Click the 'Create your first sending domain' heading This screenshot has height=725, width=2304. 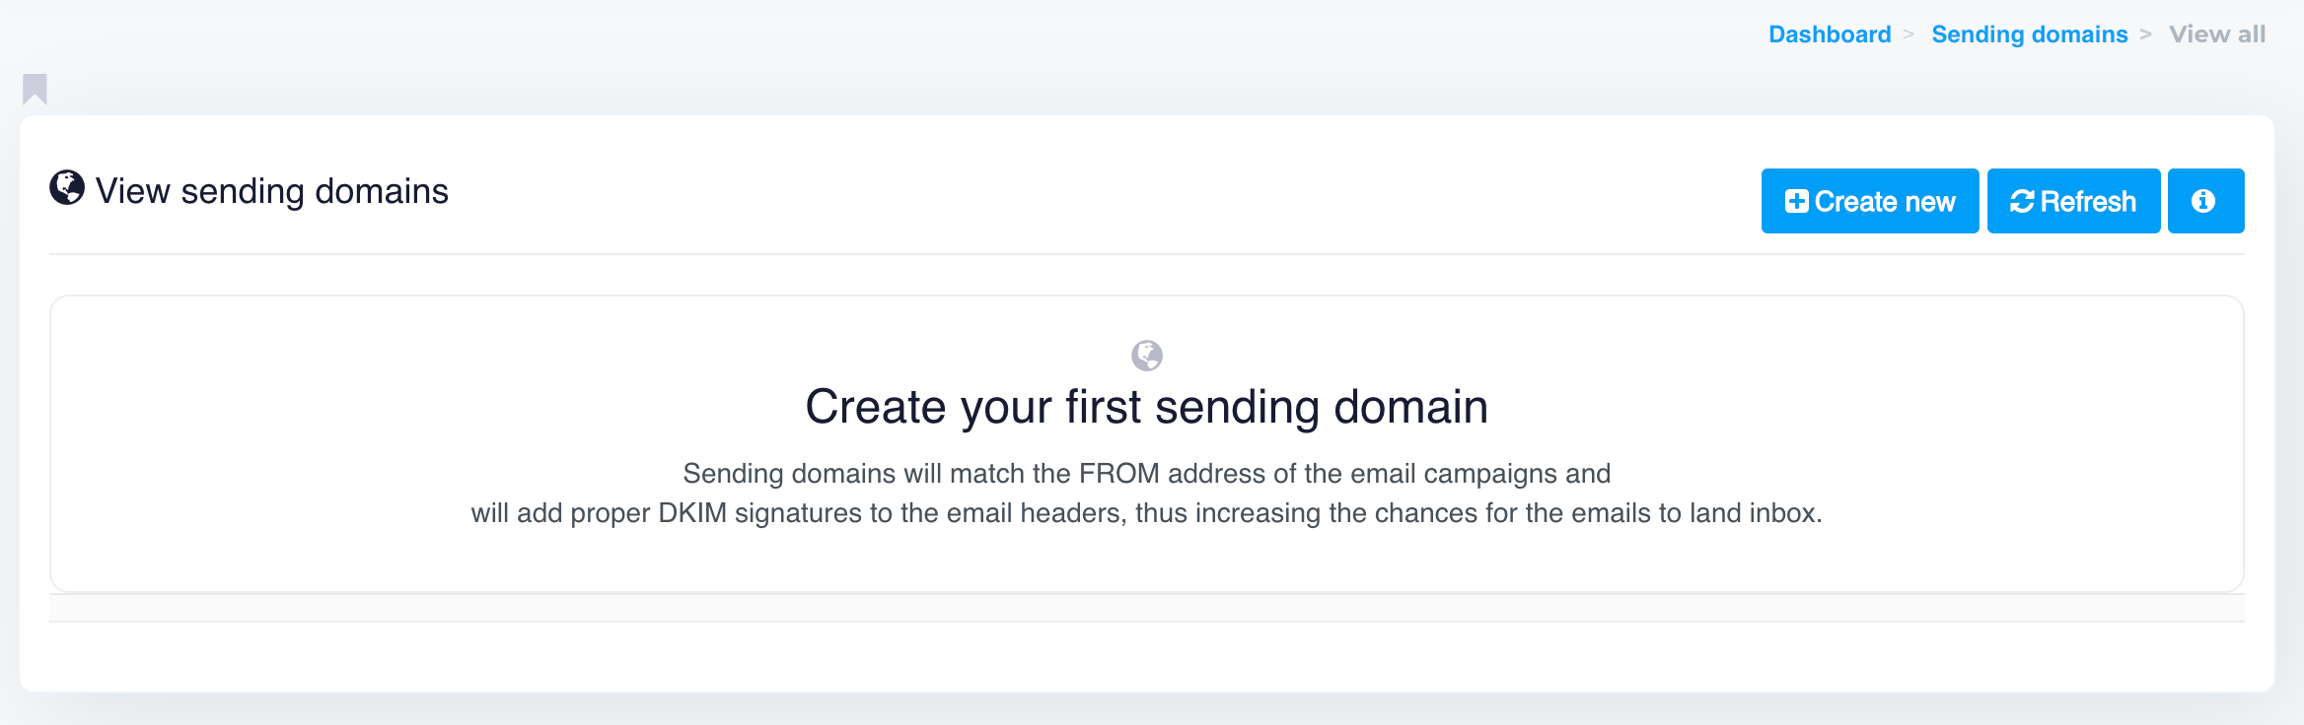[x=1146, y=407]
